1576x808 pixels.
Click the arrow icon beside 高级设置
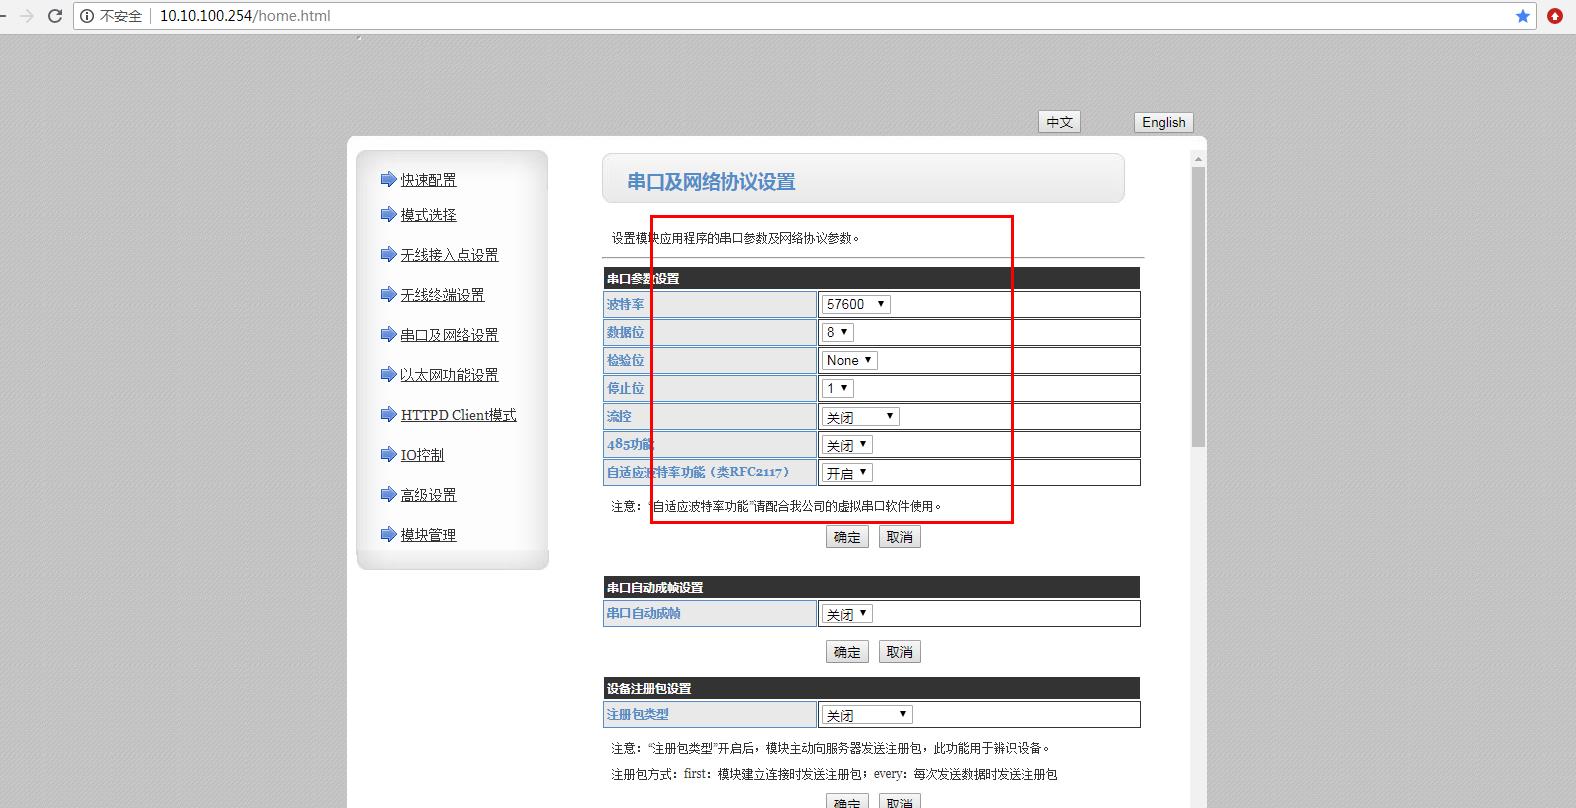coord(388,494)
